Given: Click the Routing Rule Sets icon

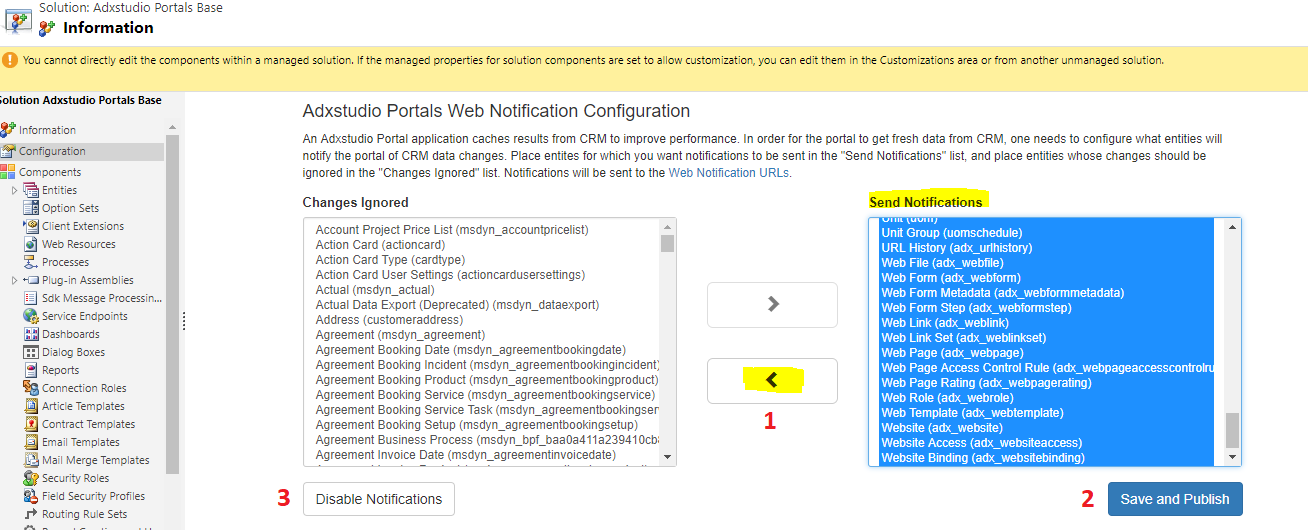Looking at the screenshot, I should (x=31, y=514).
